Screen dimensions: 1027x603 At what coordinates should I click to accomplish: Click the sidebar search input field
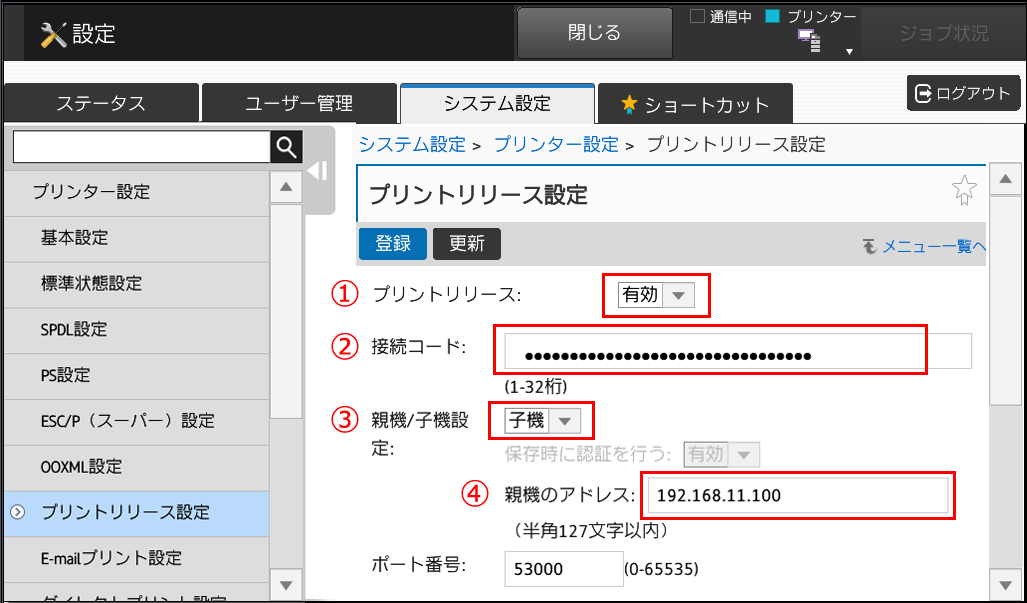pyautogui.click(x=141, y=147)
